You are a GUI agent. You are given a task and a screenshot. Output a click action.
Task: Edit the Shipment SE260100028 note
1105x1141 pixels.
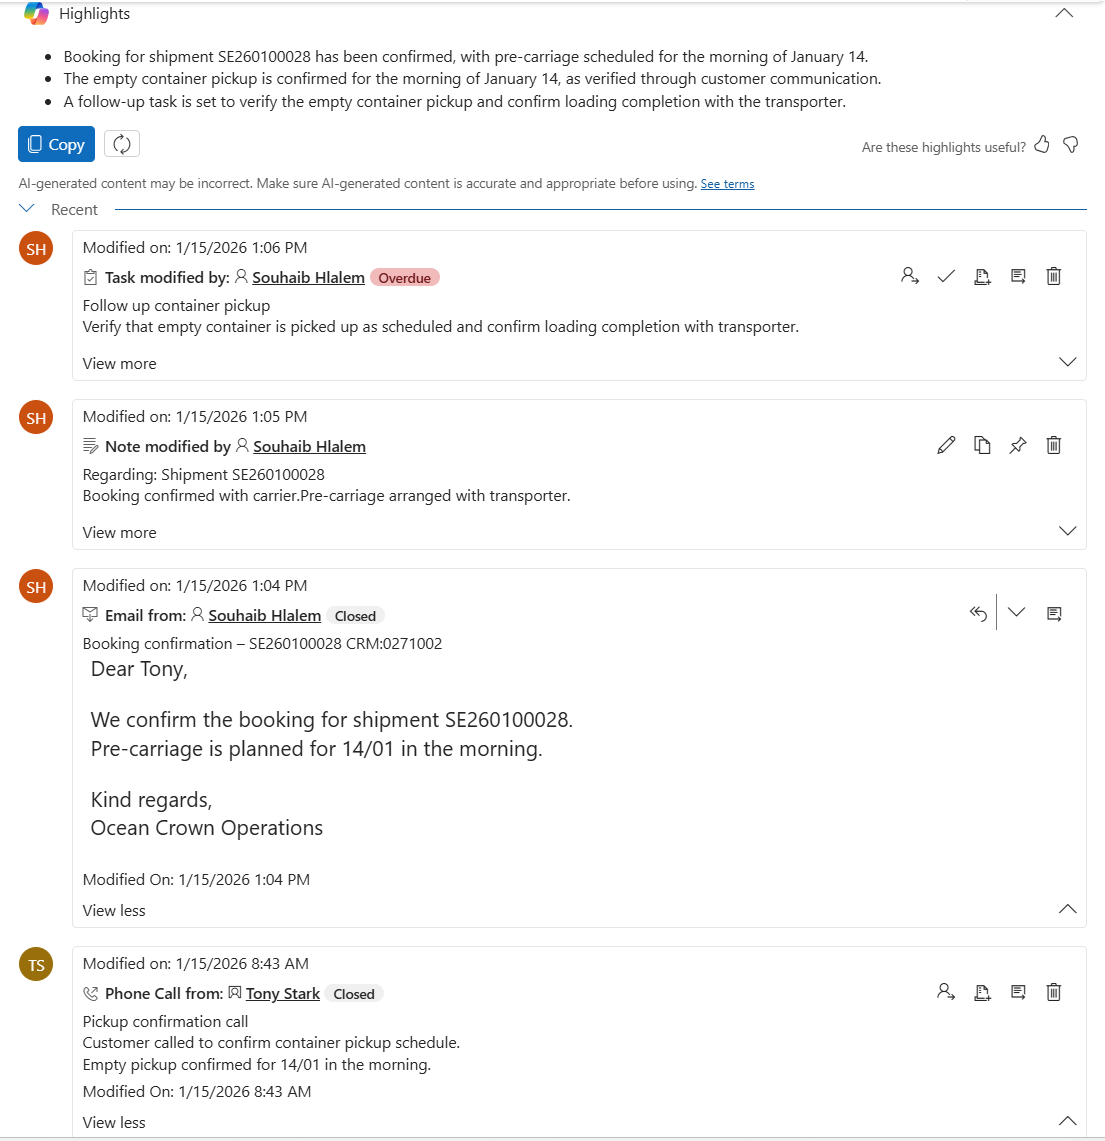click(946, 445)
